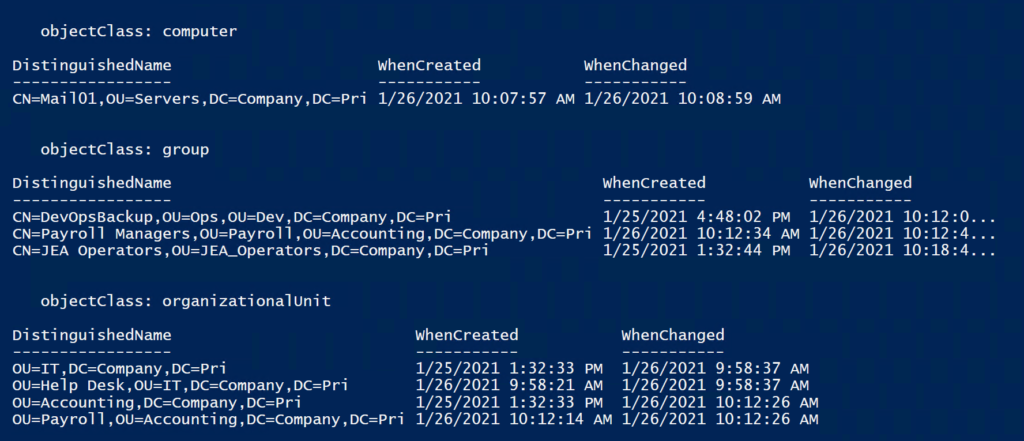Image resolution: width=1024 pixels, height=441 pixels.
Task: Select the OU=Payroll,OU=Accounting entry
Action: 208,419
